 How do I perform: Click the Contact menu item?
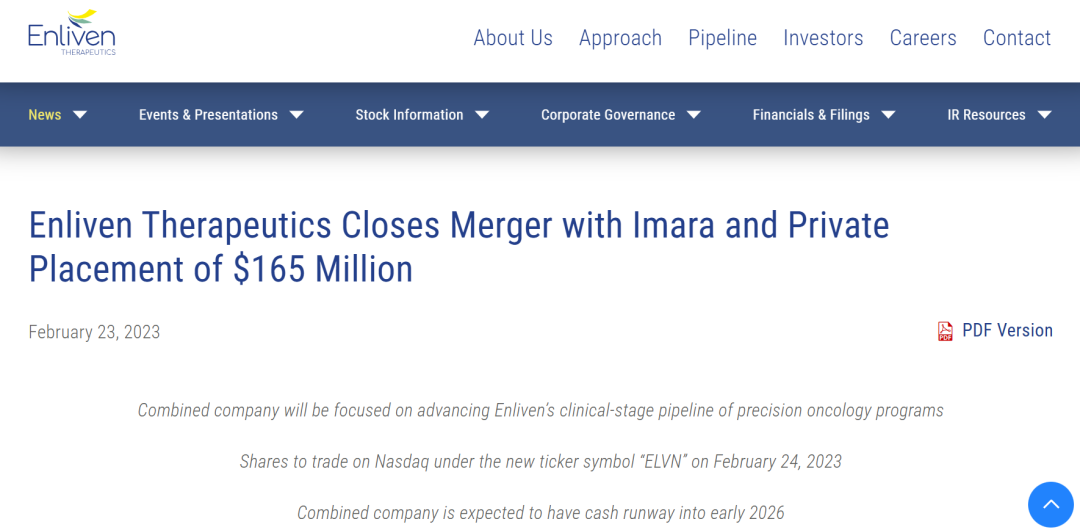(x=1017, y=38)
